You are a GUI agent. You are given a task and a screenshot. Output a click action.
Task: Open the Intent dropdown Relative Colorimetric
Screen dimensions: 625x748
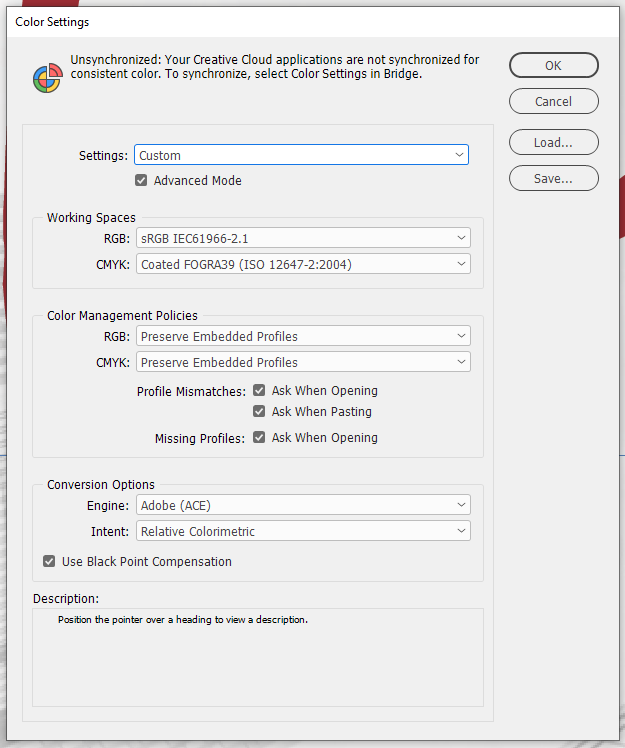(x=303, y=531)
